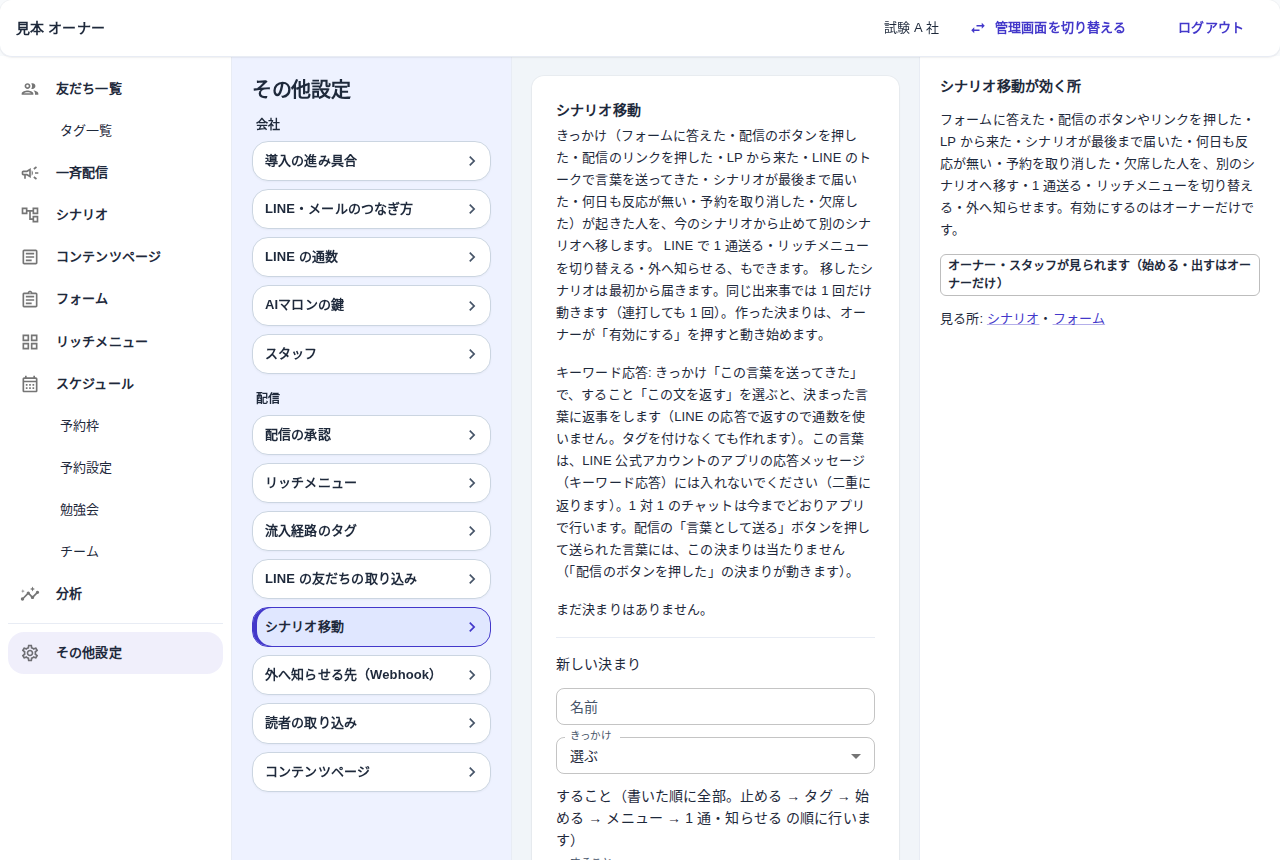
Task: Follow the シナリオ link under 見る所
Action: 1013,319
